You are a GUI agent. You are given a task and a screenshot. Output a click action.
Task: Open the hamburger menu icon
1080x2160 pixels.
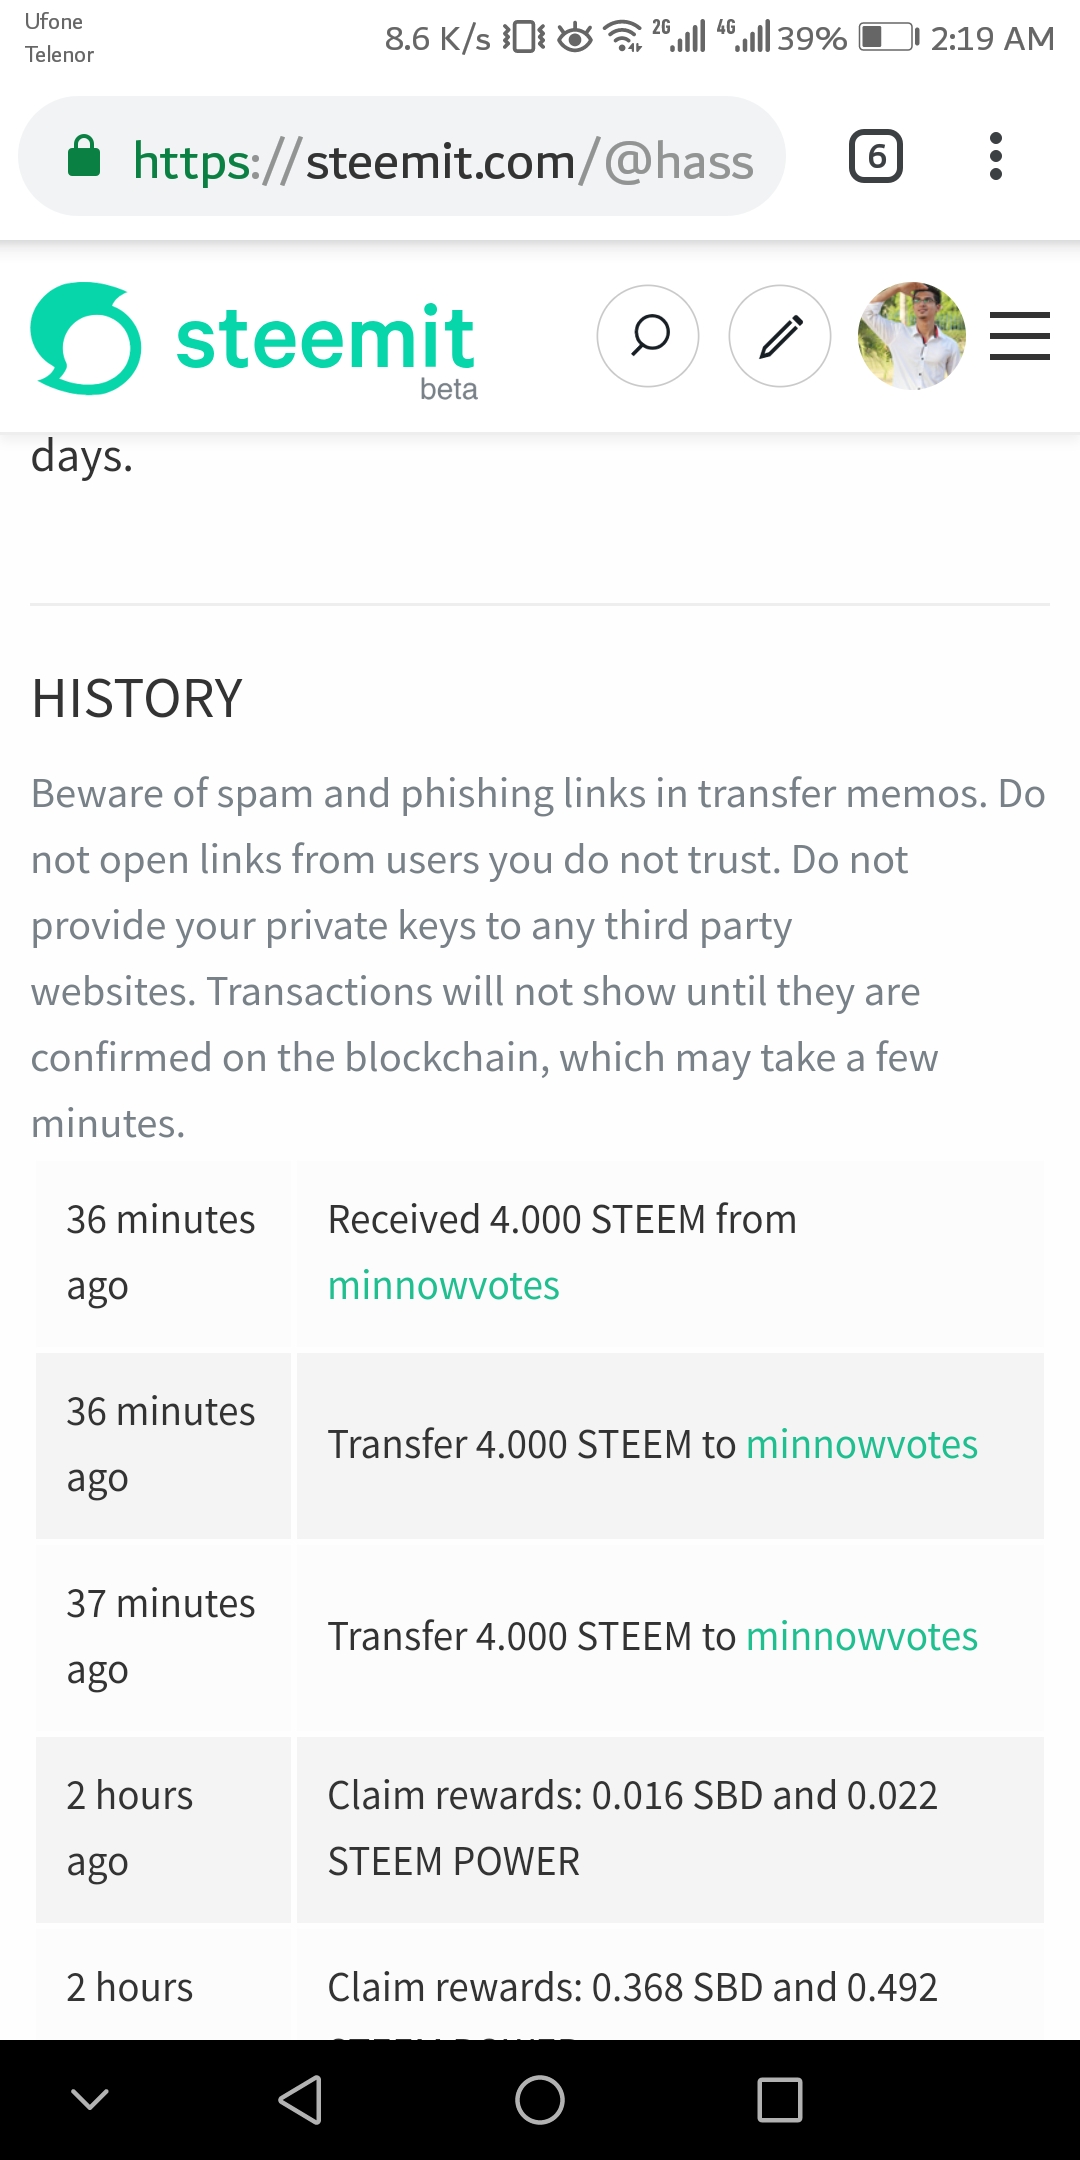(x=1019, y=336)
